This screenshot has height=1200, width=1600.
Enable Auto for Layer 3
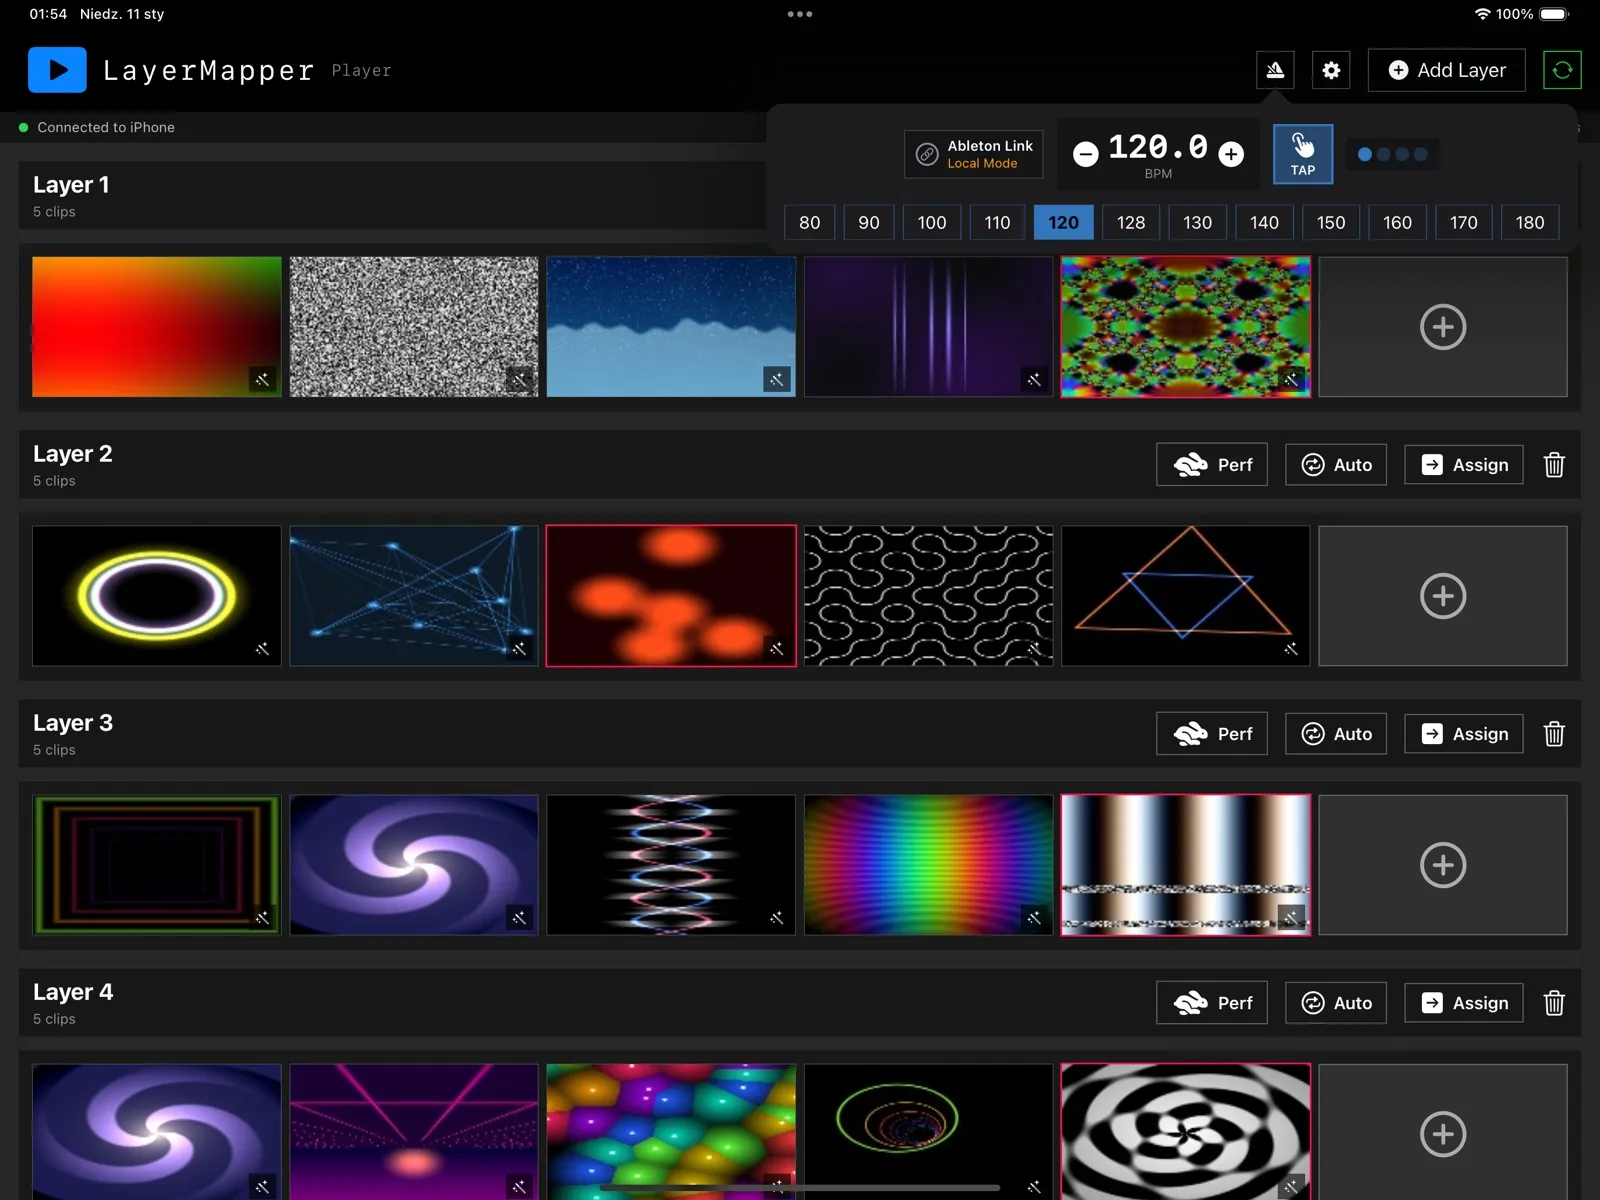tap(1336, 734)
